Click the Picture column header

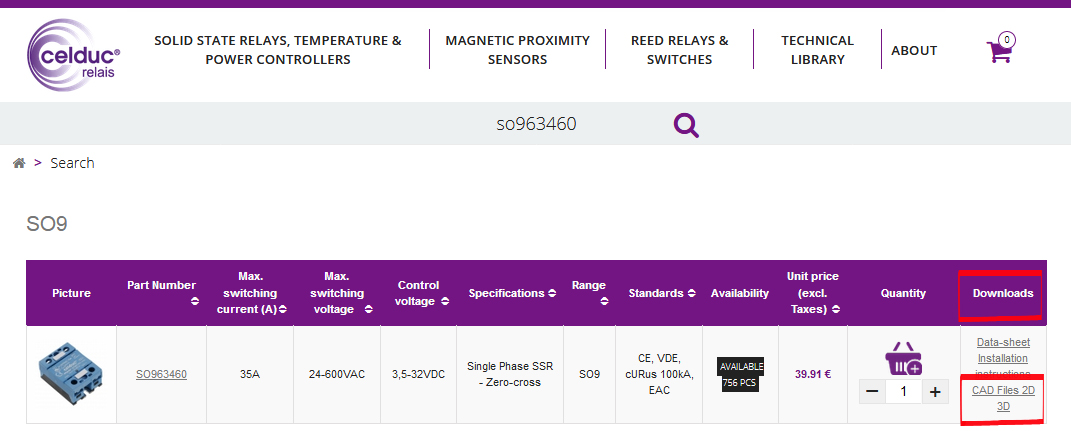(x=71, y=293)
